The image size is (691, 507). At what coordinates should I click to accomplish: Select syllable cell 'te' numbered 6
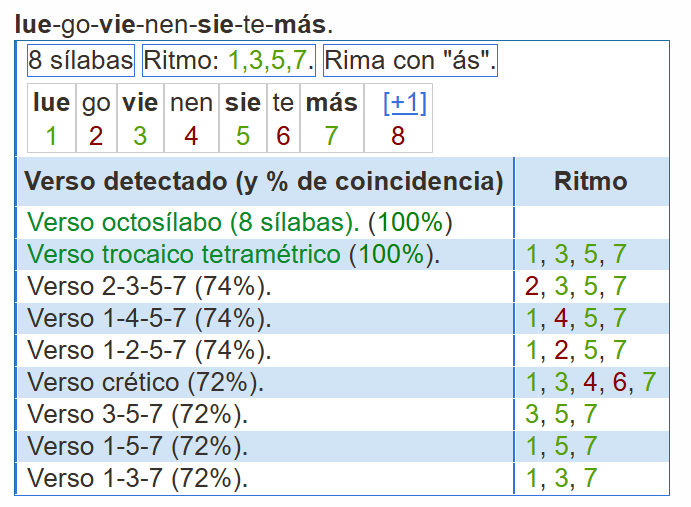283,118
